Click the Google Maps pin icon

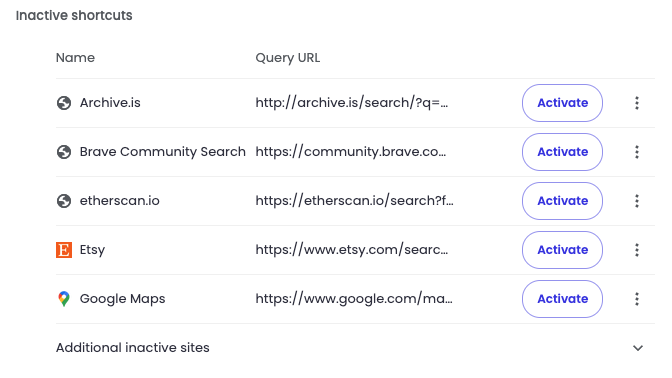click(x=64, y=299)
